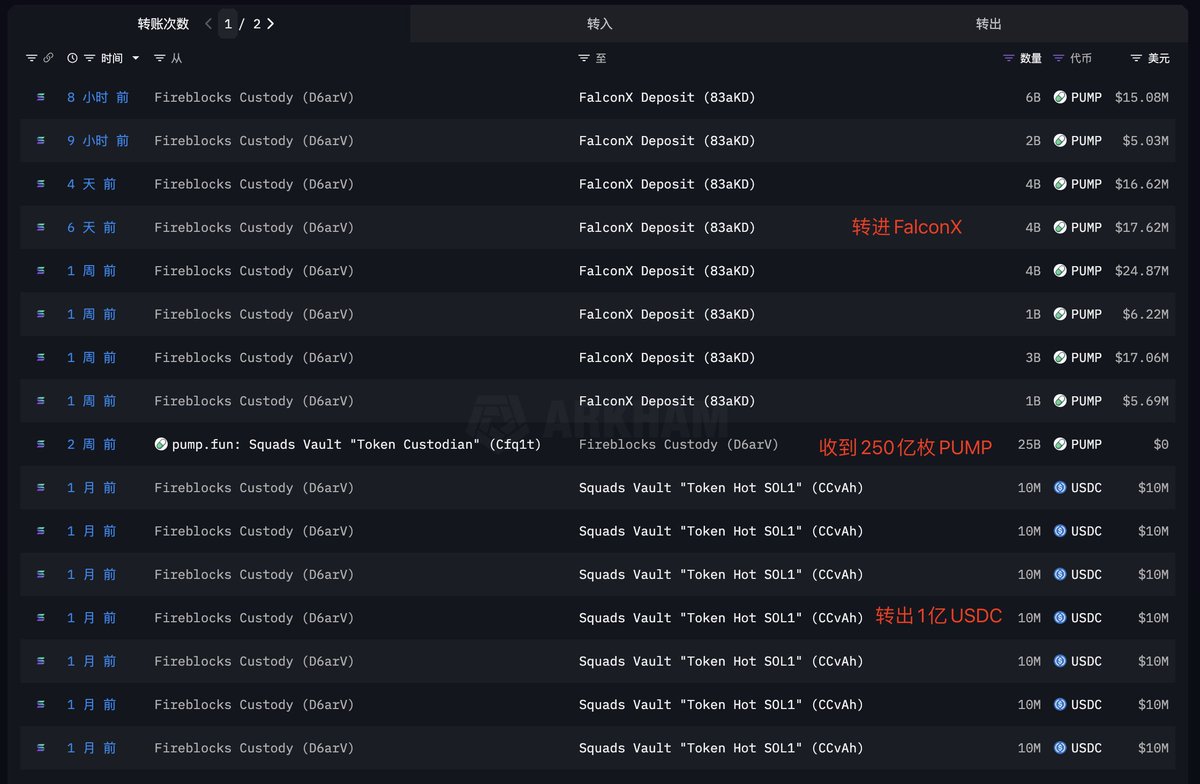
Task: Open Fireblocks Custody (D6arV) in the $15.08M row
Action: click(x=254, y=98)
